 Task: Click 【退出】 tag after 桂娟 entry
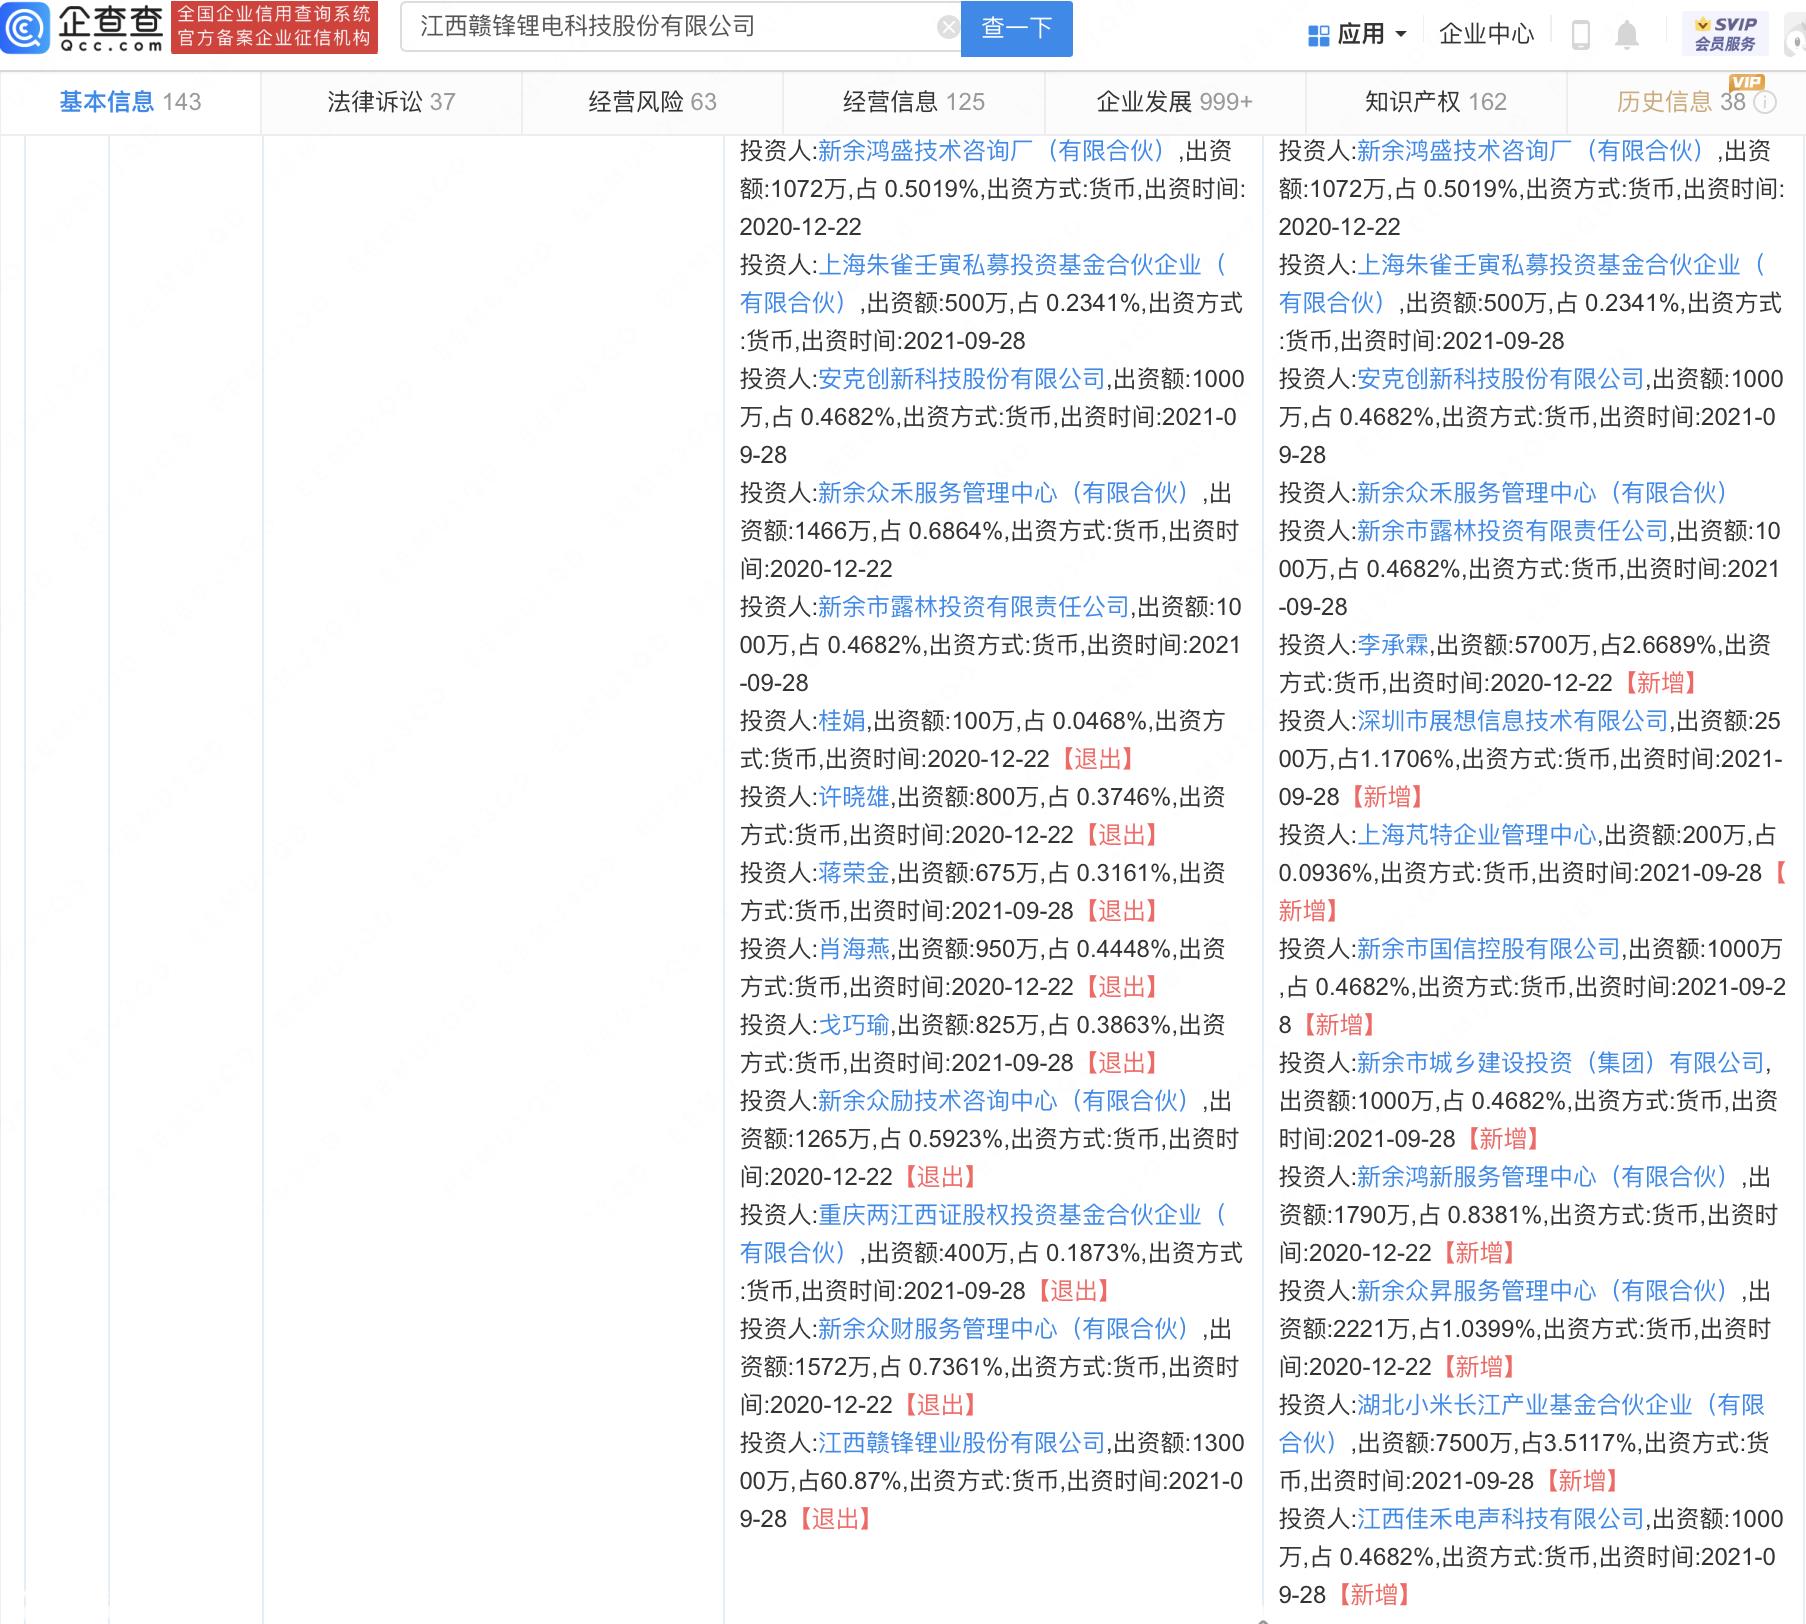(1098, 759)
